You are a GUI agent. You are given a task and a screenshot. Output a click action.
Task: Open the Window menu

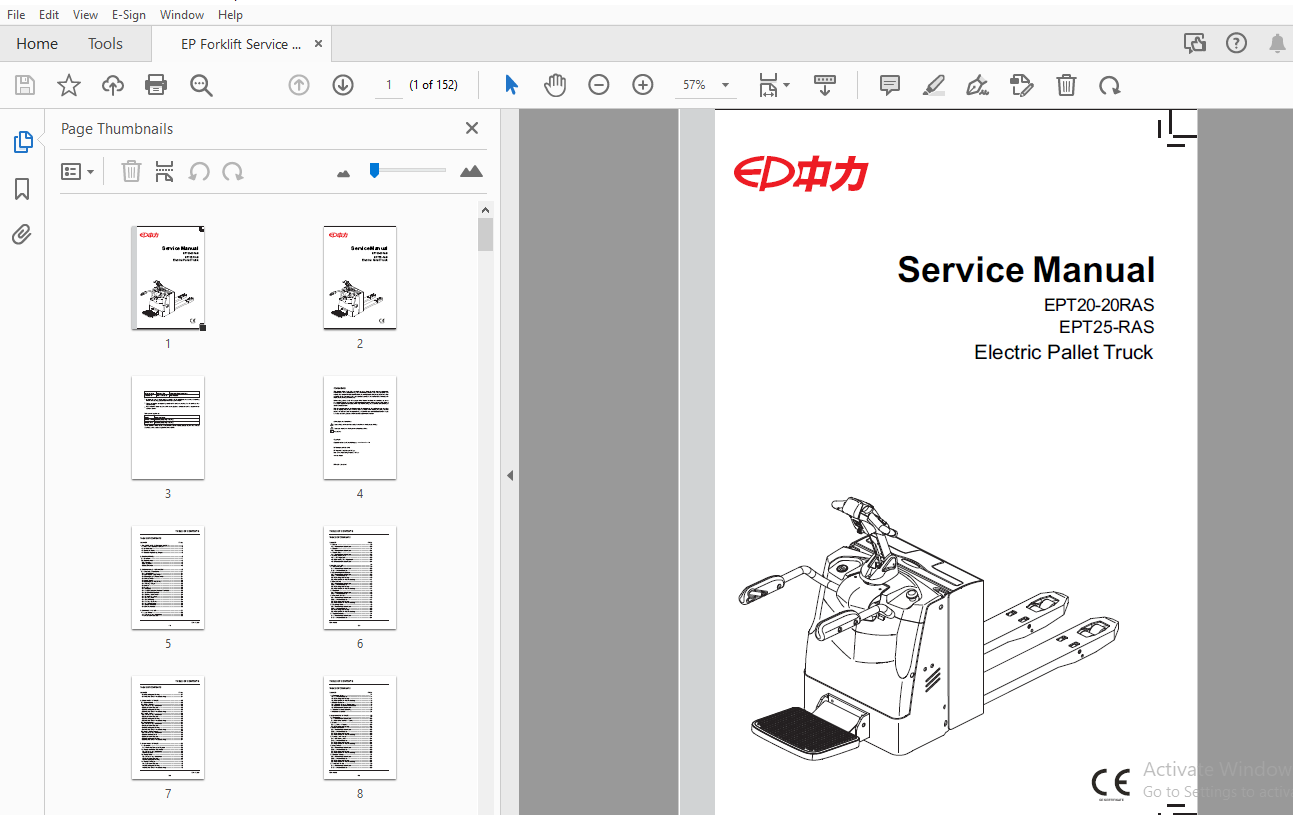click(x=182, y=15)
